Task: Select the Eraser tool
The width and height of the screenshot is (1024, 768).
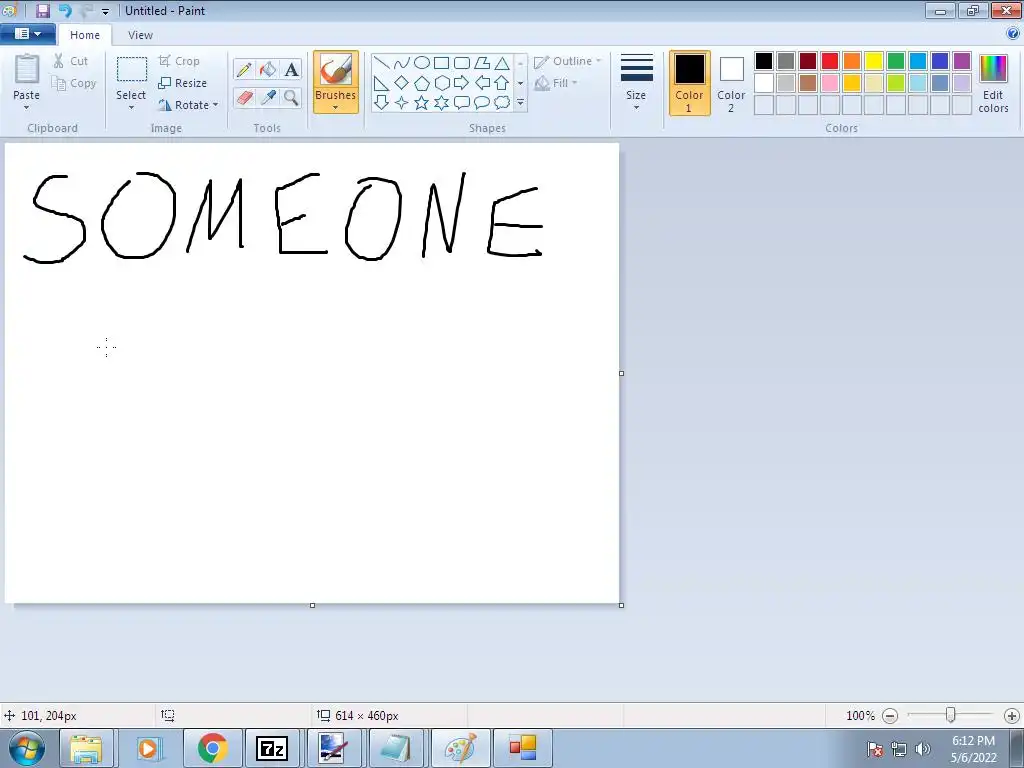Action: [x=244, y=97]
